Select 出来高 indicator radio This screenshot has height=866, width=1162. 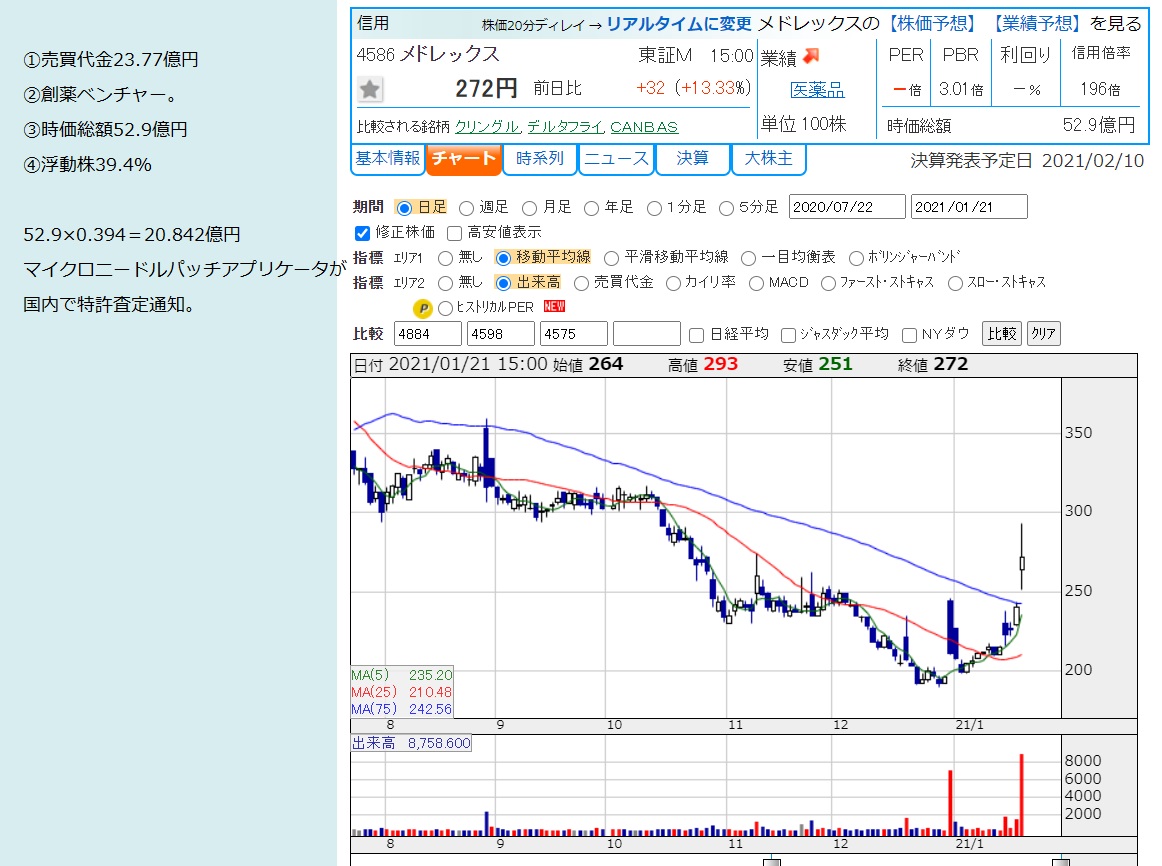[x=503, y=283]
